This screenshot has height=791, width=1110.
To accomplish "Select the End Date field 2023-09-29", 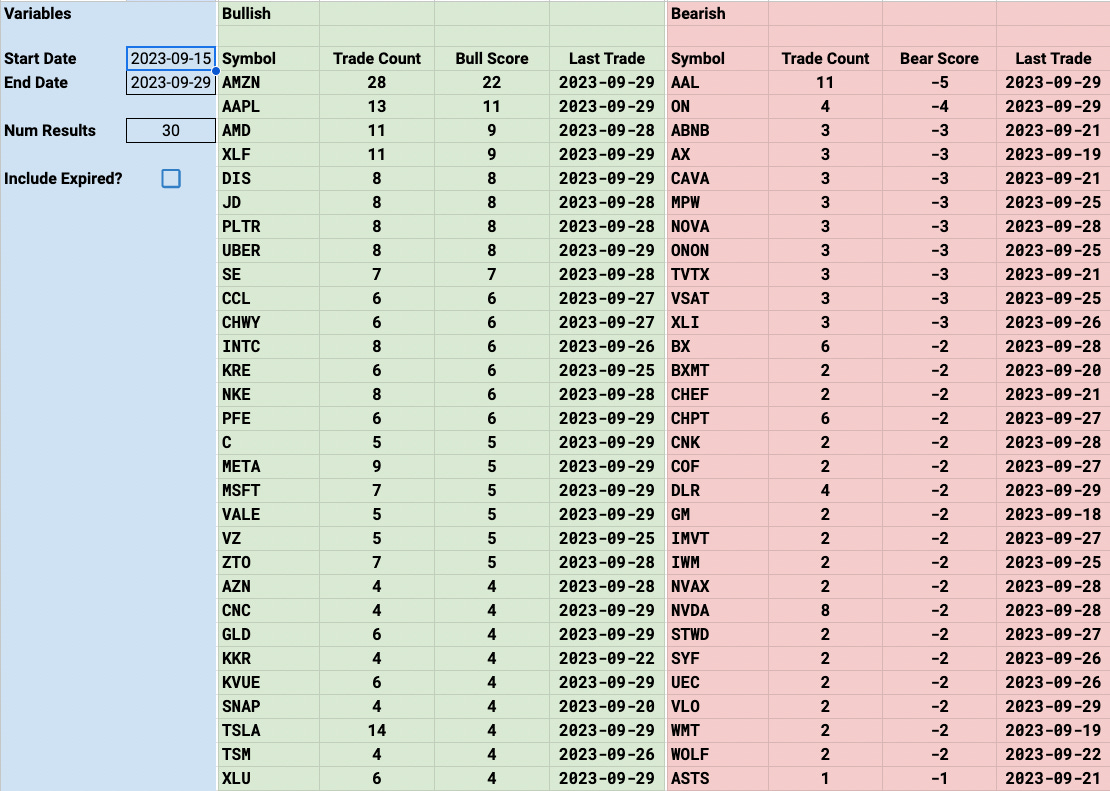I will 171,83.
